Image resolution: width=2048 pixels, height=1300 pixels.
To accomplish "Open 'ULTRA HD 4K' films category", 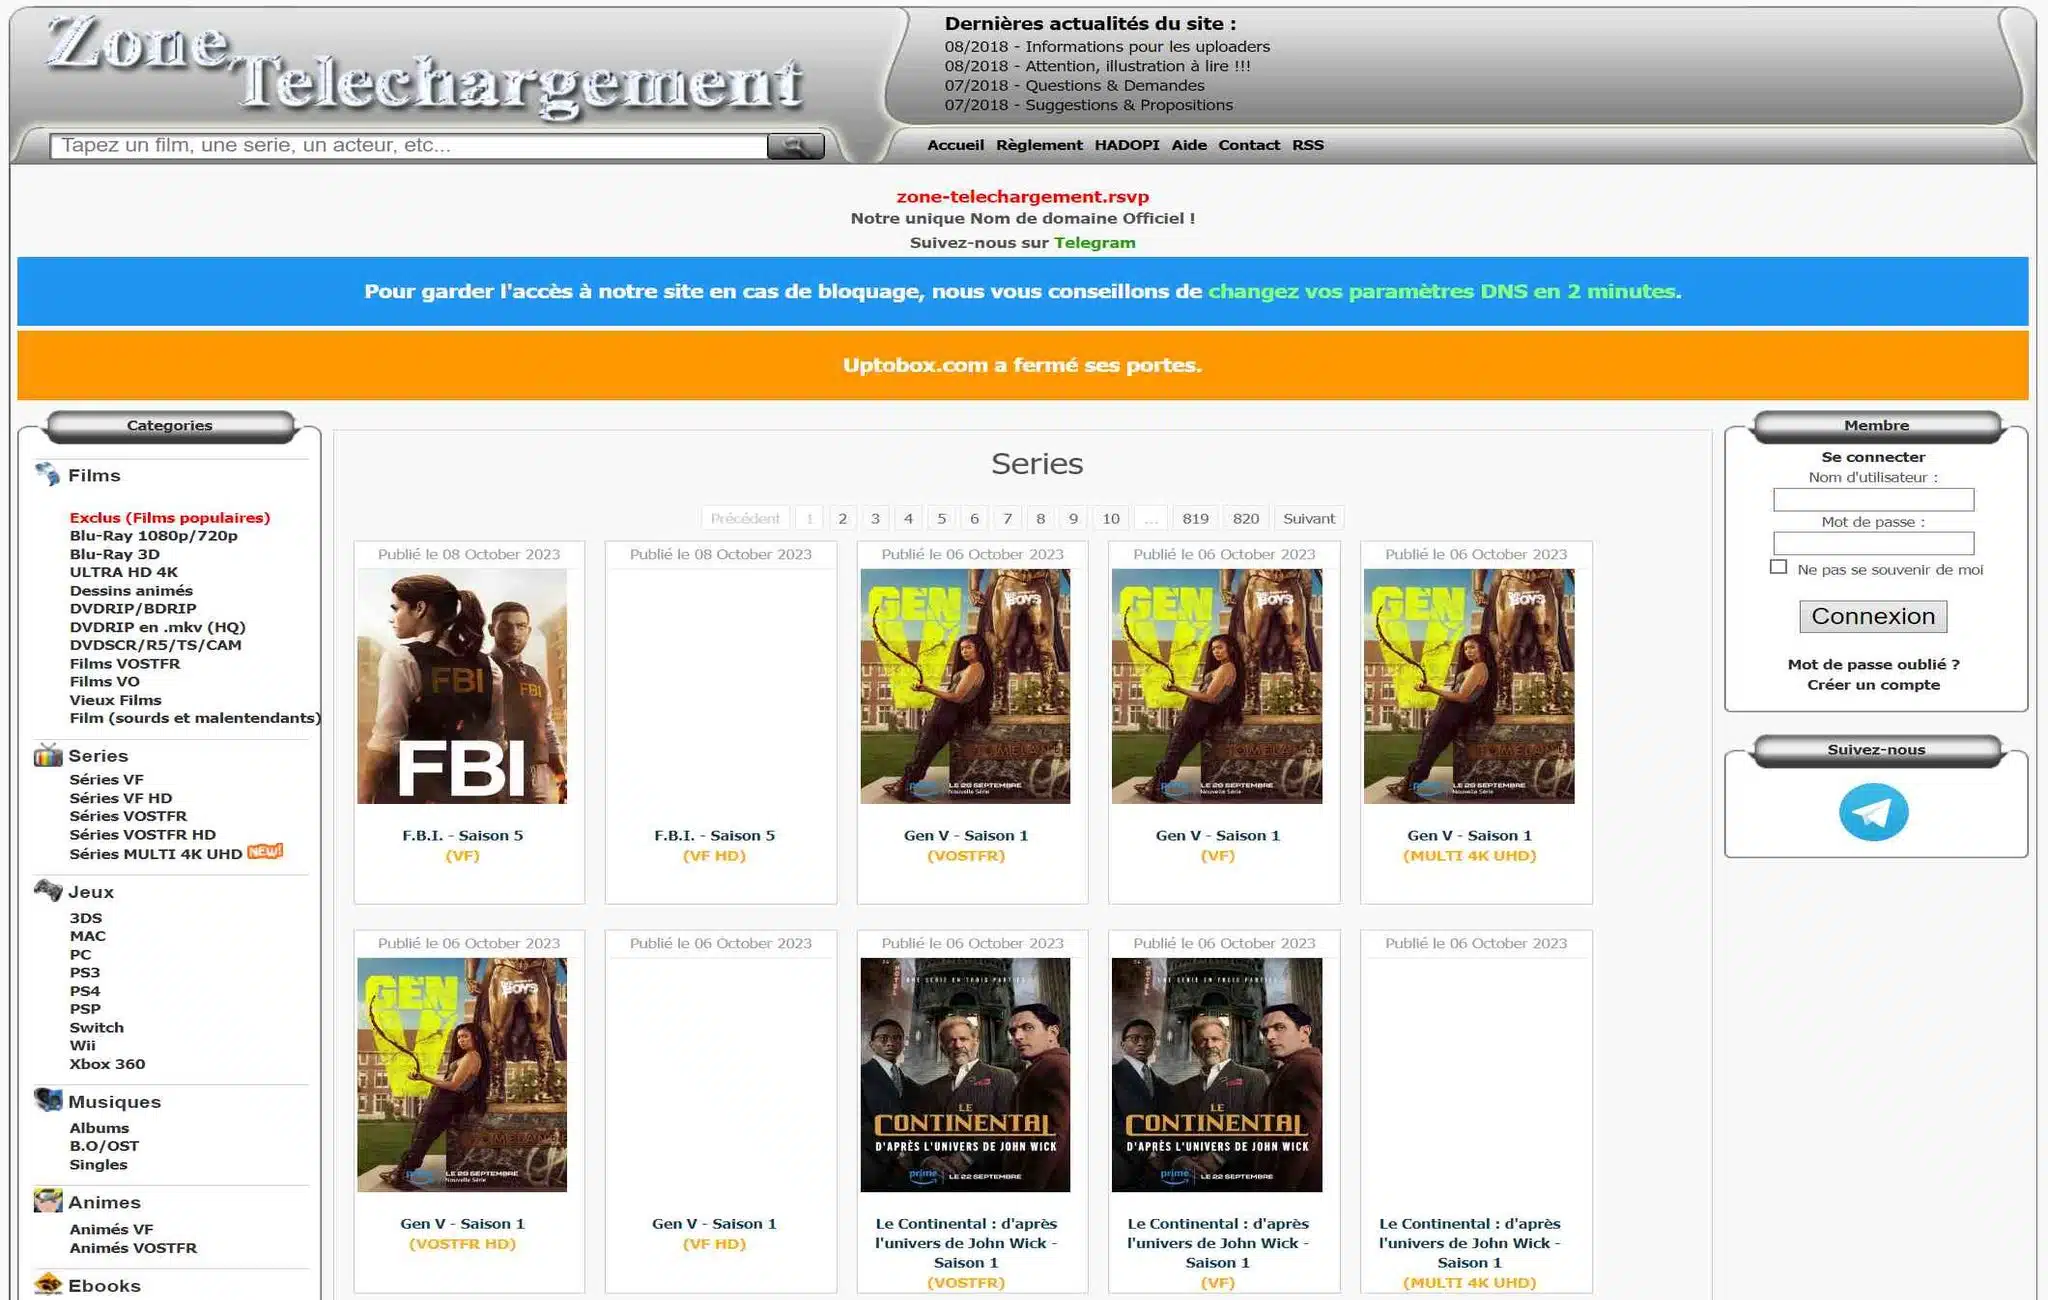I will click(x=123, y=572).
